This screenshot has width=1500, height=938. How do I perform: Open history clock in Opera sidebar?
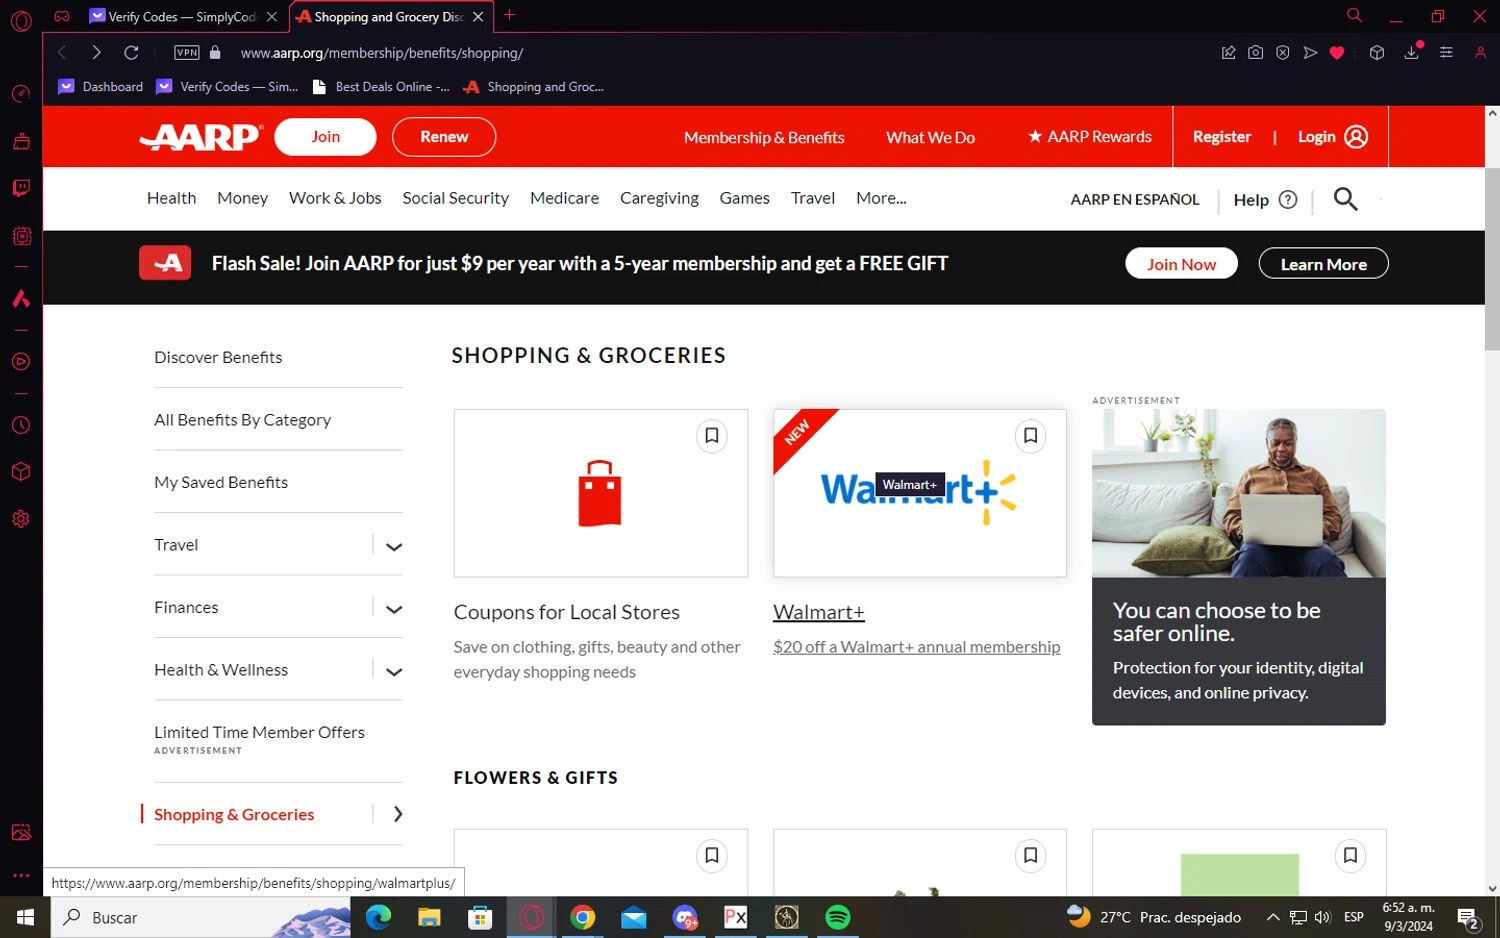click(x=21, y=425)
